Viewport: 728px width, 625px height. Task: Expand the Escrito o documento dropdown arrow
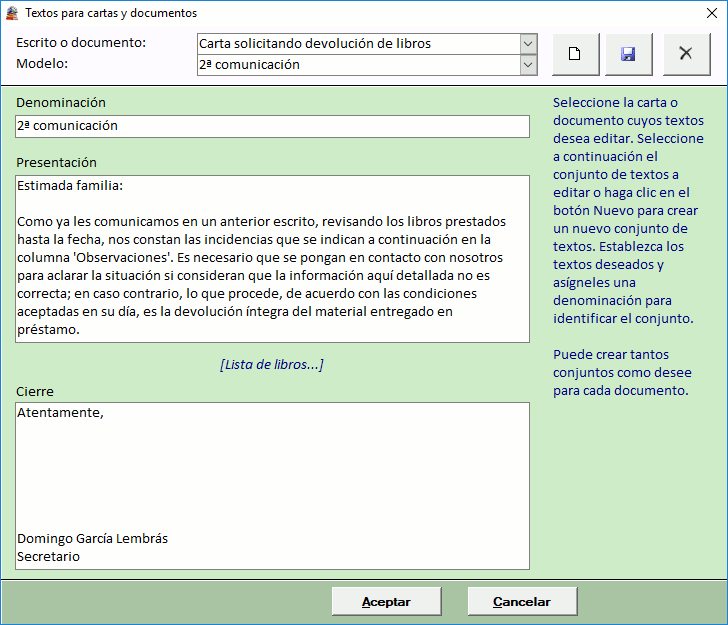pyautogui.click(x=528, y=44)
